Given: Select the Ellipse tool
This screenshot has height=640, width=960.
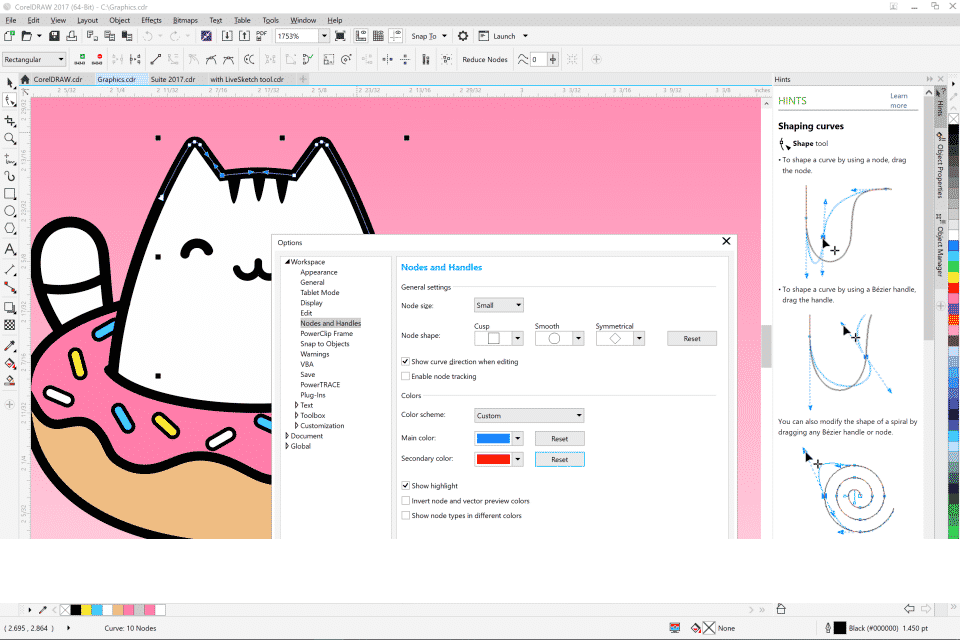Looking at the screenshot, I should (10, 211).
